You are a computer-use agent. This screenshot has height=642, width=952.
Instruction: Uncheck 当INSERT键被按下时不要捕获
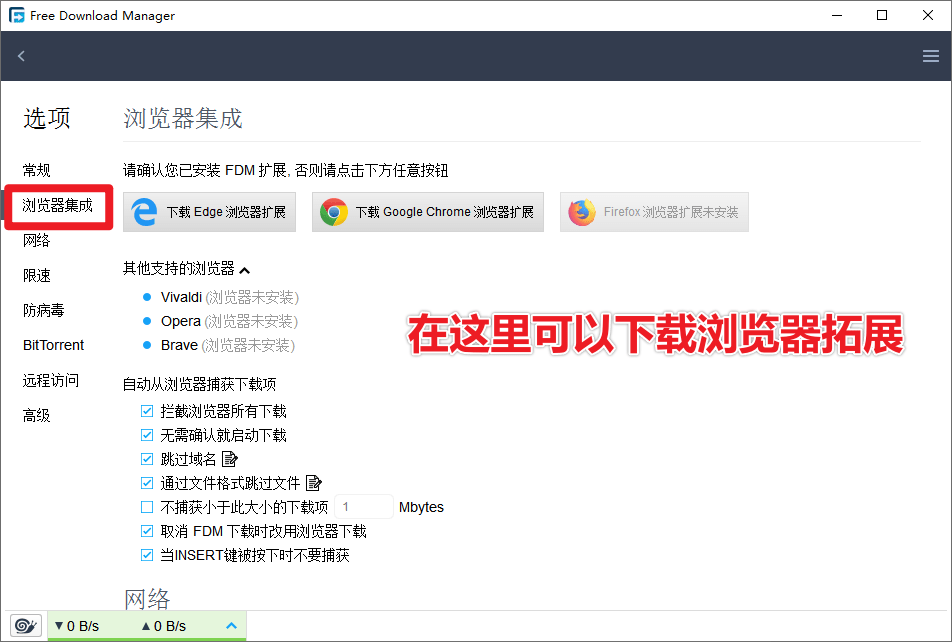point(146,555)
